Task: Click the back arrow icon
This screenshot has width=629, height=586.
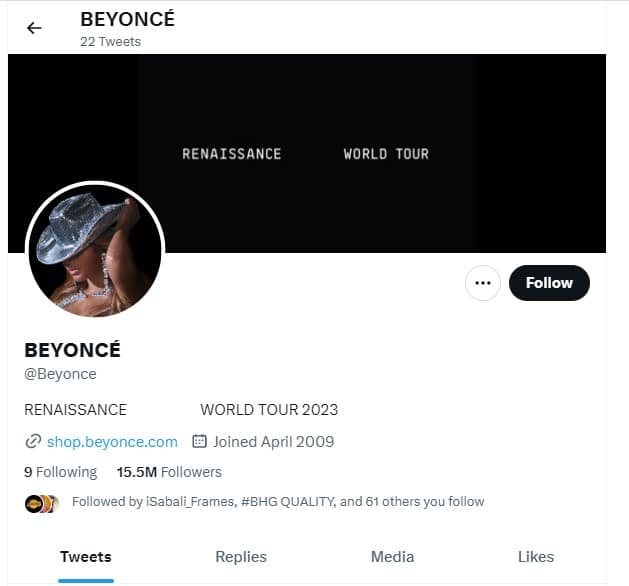Action: pyautogui.click(x=35, y=28)
